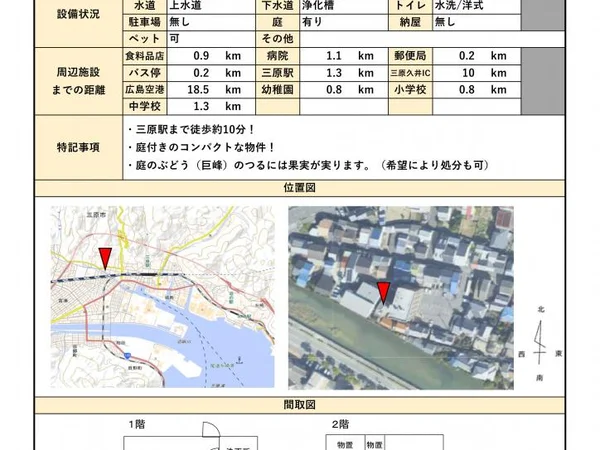Viewport: 600px width, 450px height.
Task: Click the 庭 label cell
Action: click(x=277, y=22)
